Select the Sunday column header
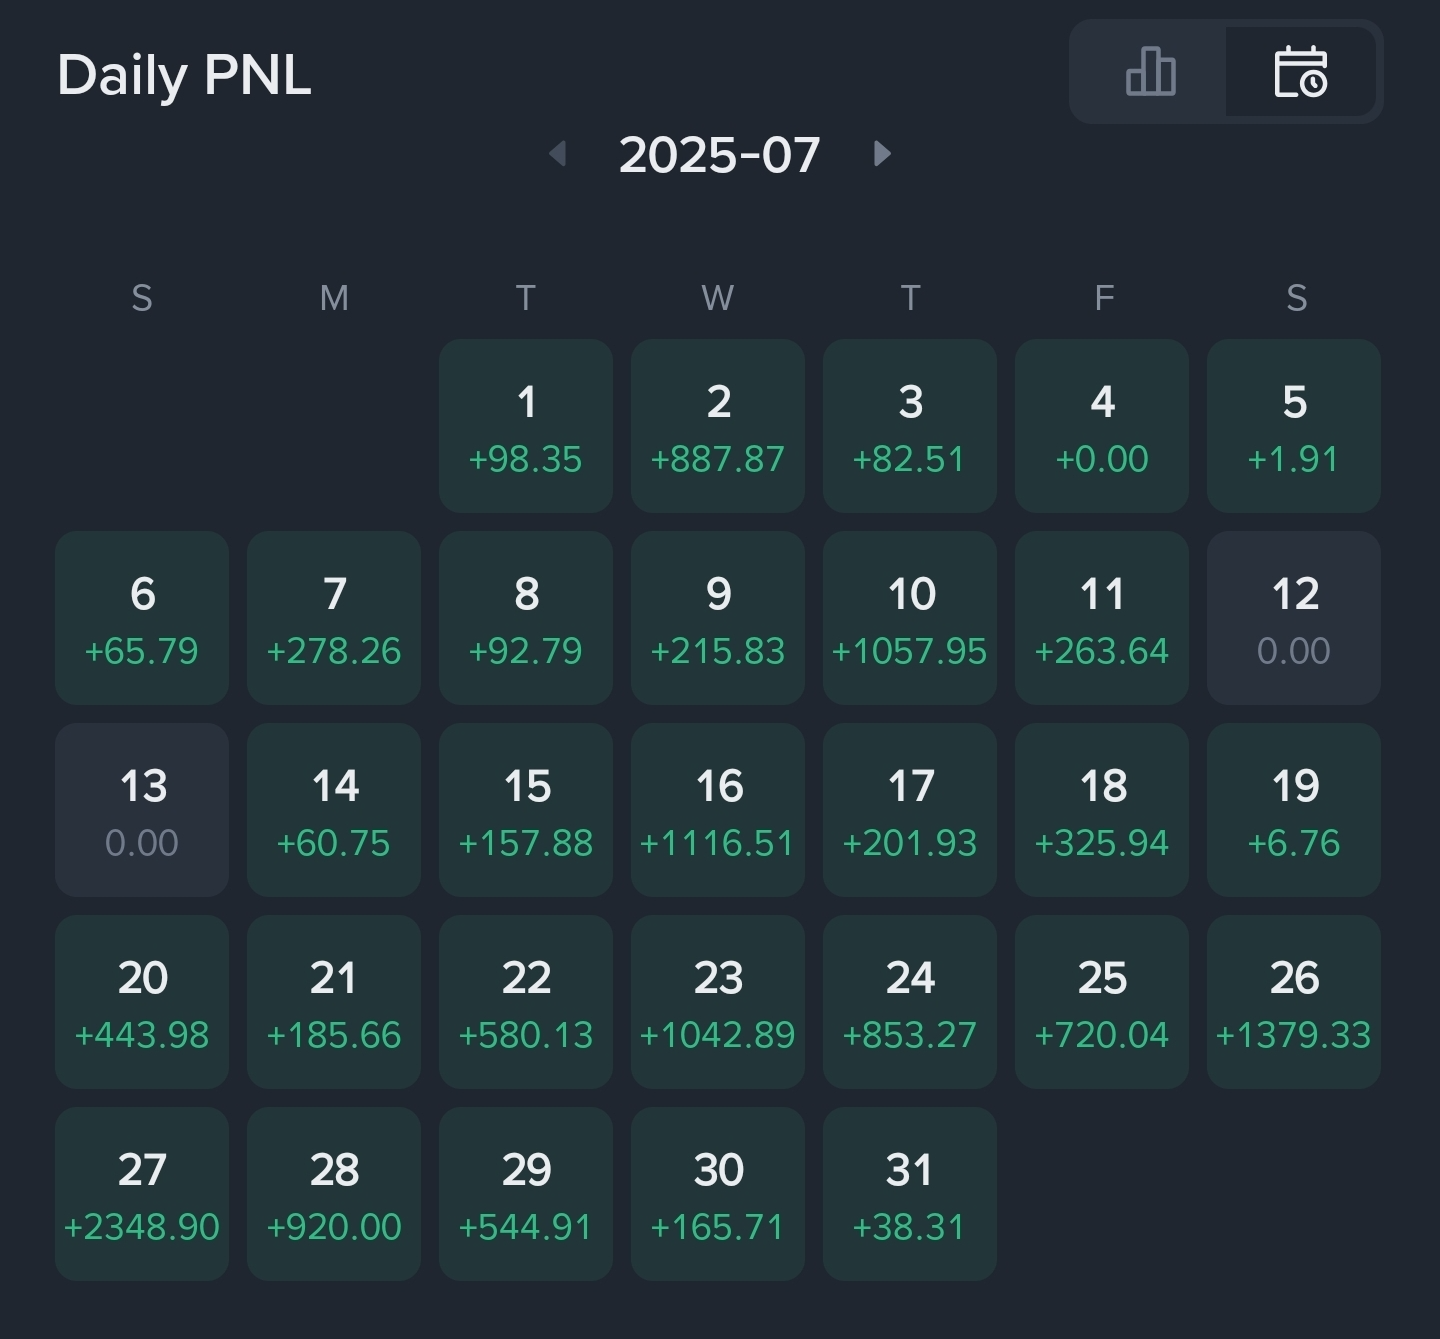Screen dimensions: 1440x1339 tap(142, 298)
